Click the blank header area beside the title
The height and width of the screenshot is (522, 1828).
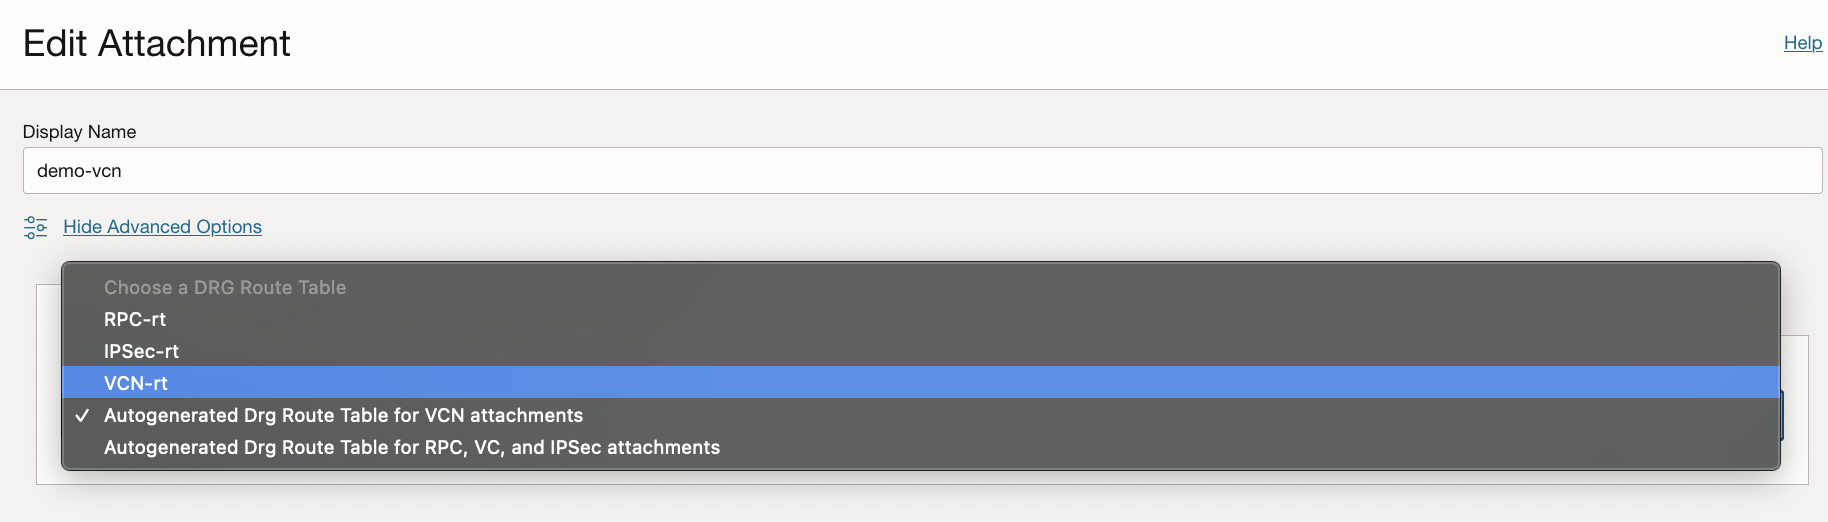click(1000, 44)
